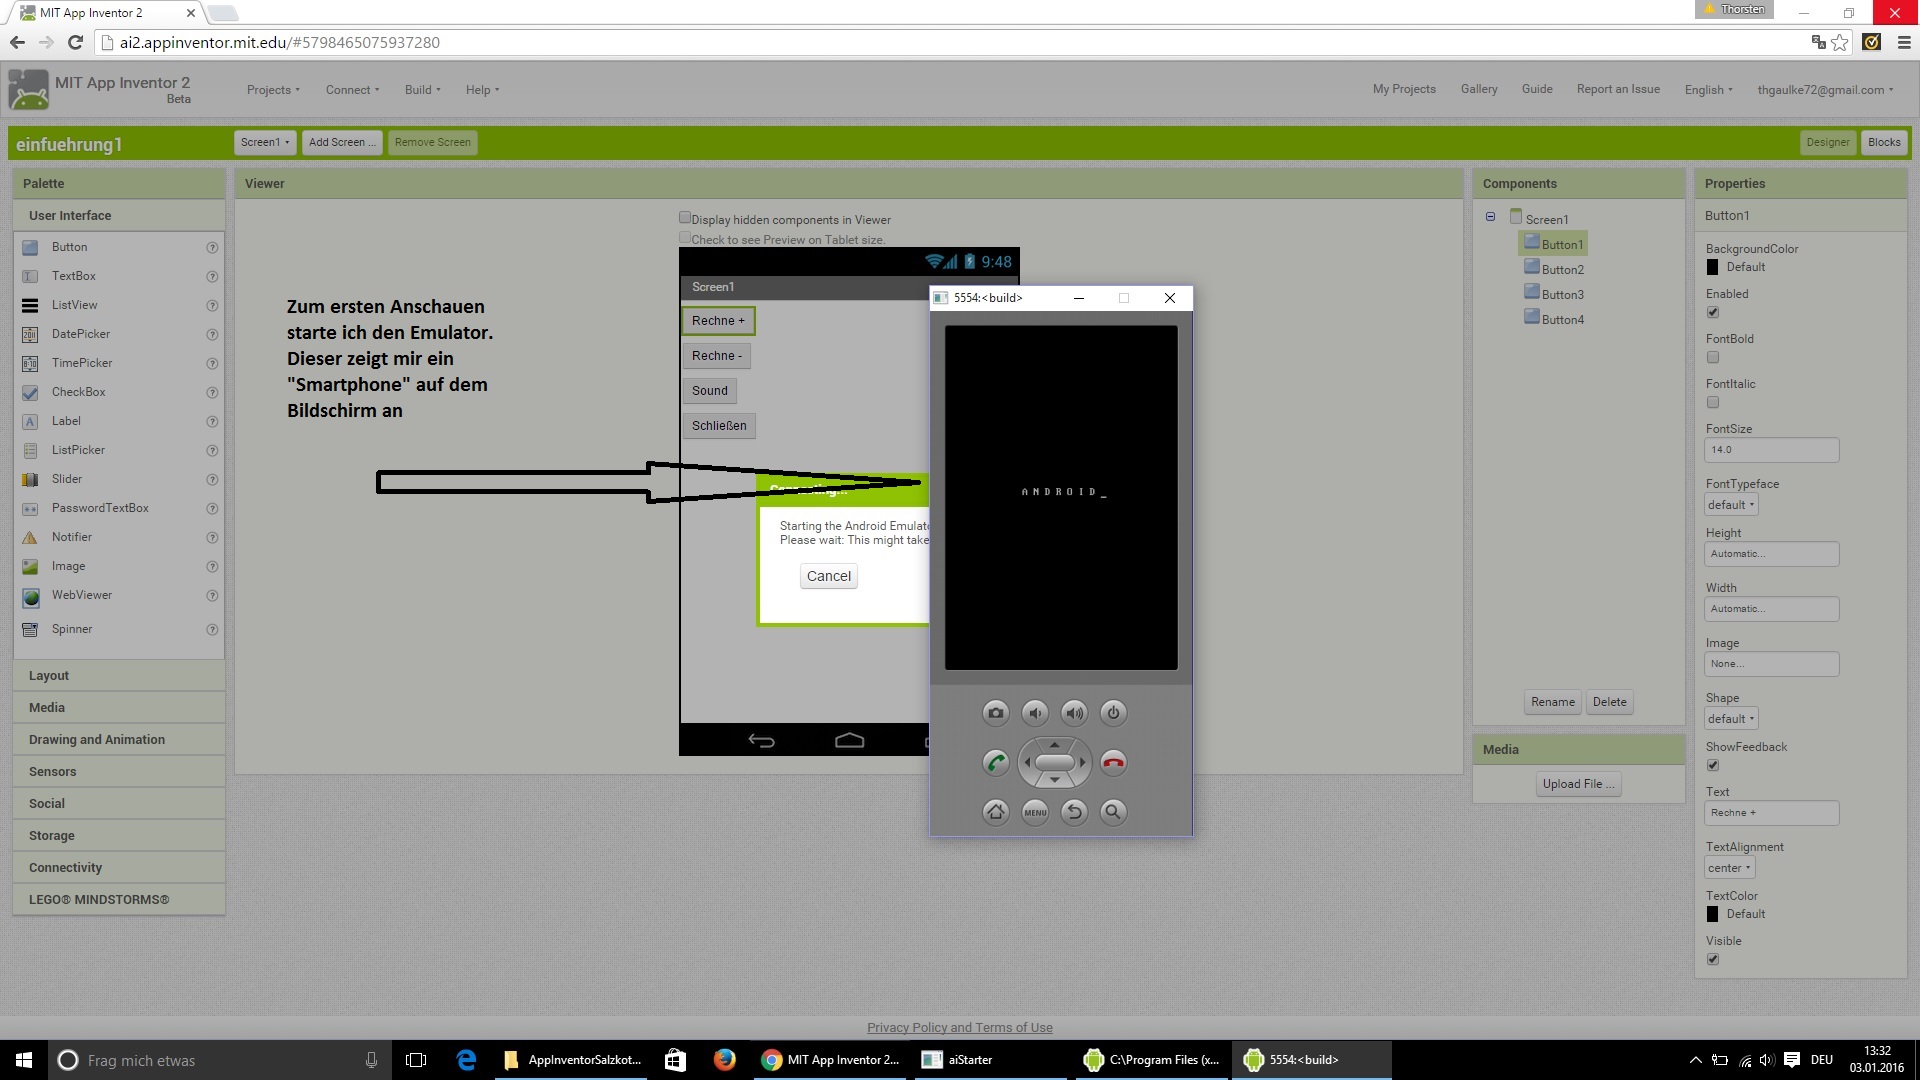Open Help menu
1920x1080 pixels.
click(x=482, y=90)
